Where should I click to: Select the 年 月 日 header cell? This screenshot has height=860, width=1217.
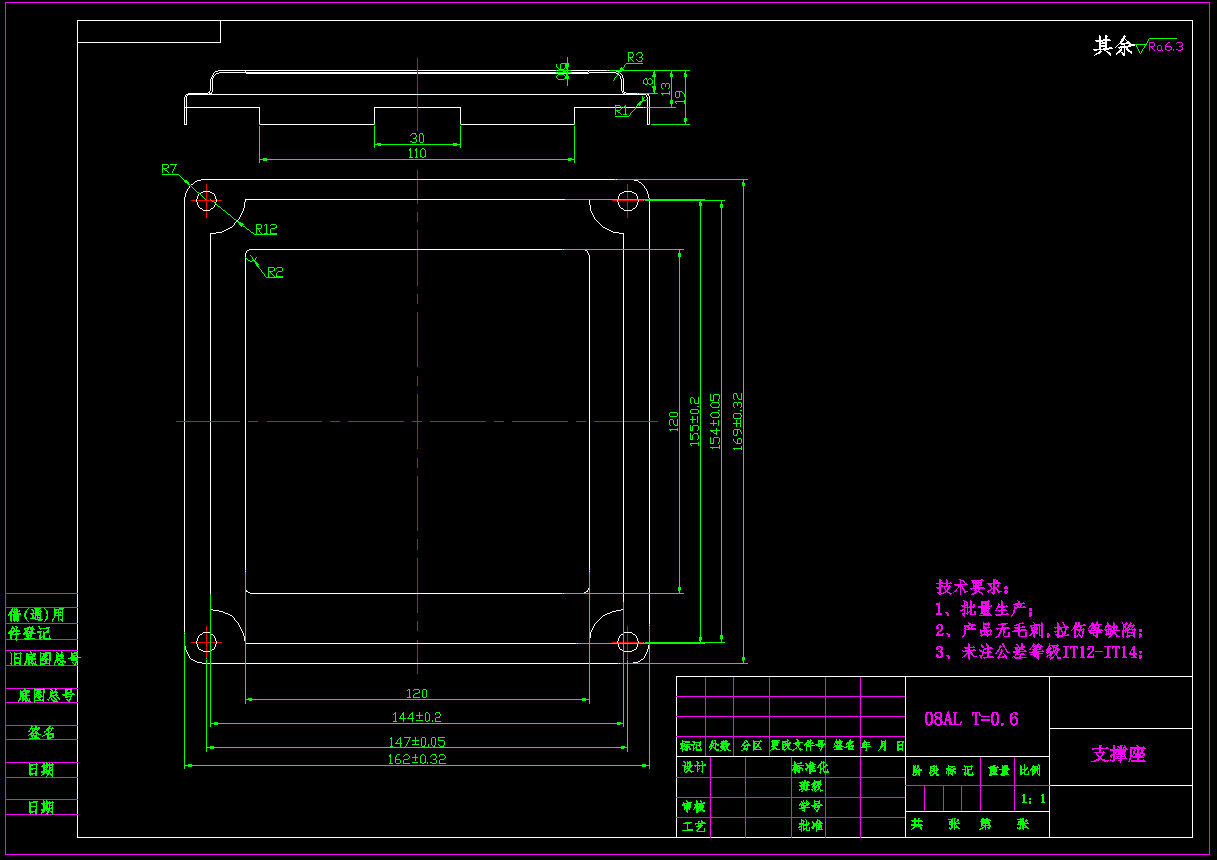click(x=883, y=746)
